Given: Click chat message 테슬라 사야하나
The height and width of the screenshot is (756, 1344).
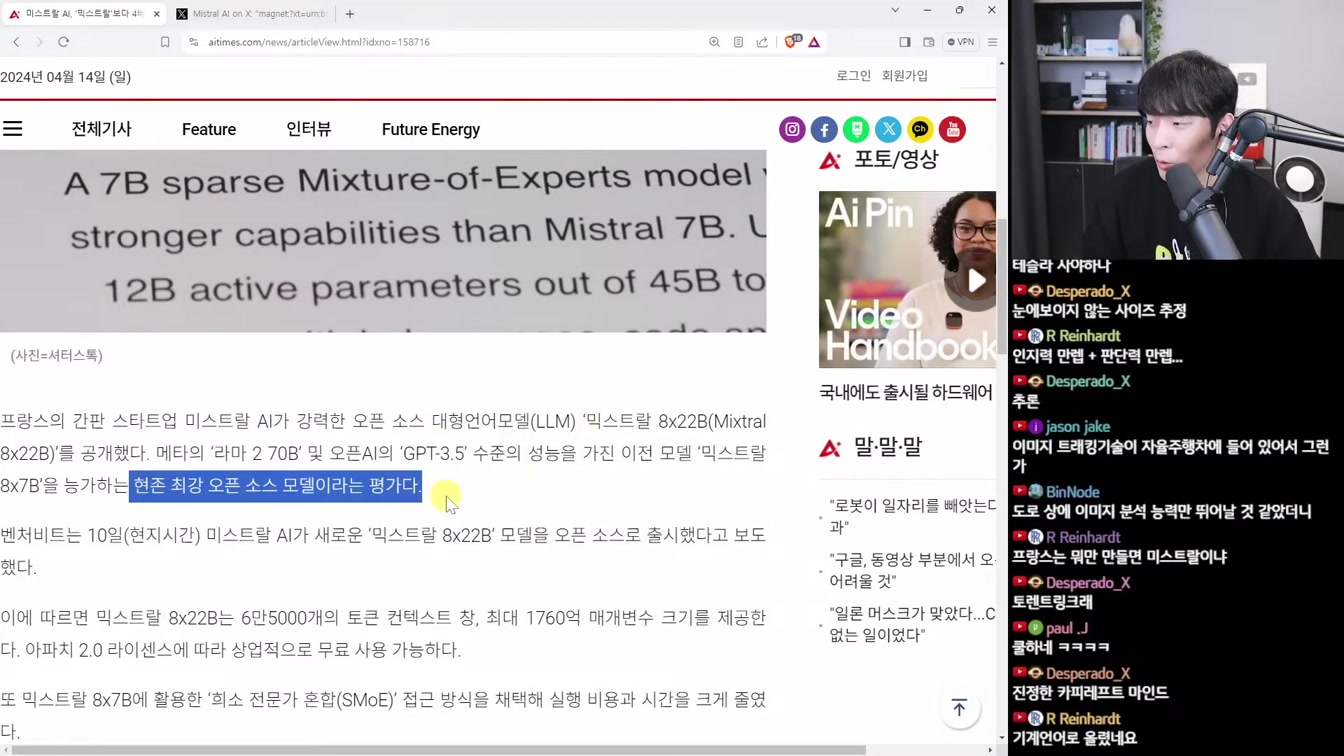Looking at the screenshot, I should (x=1061, y=265).
